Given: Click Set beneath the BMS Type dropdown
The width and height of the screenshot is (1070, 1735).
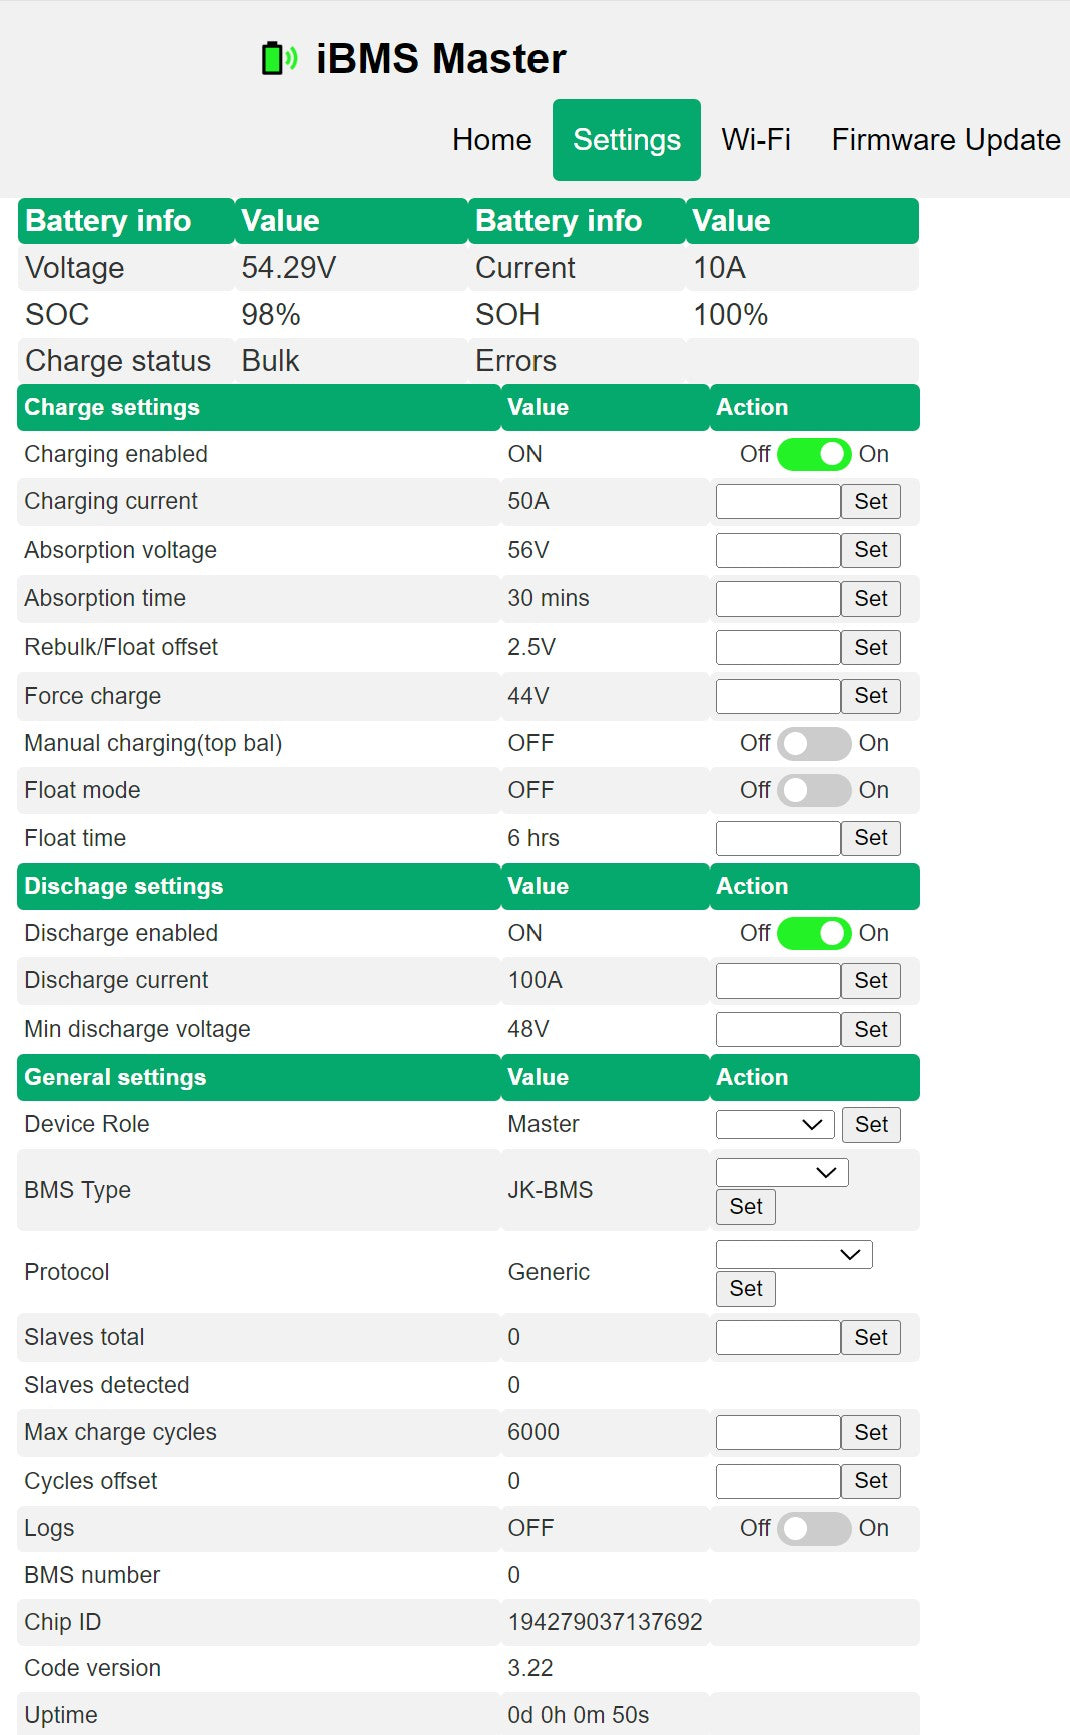Looking at the screenshot, I should (746, 1207).
